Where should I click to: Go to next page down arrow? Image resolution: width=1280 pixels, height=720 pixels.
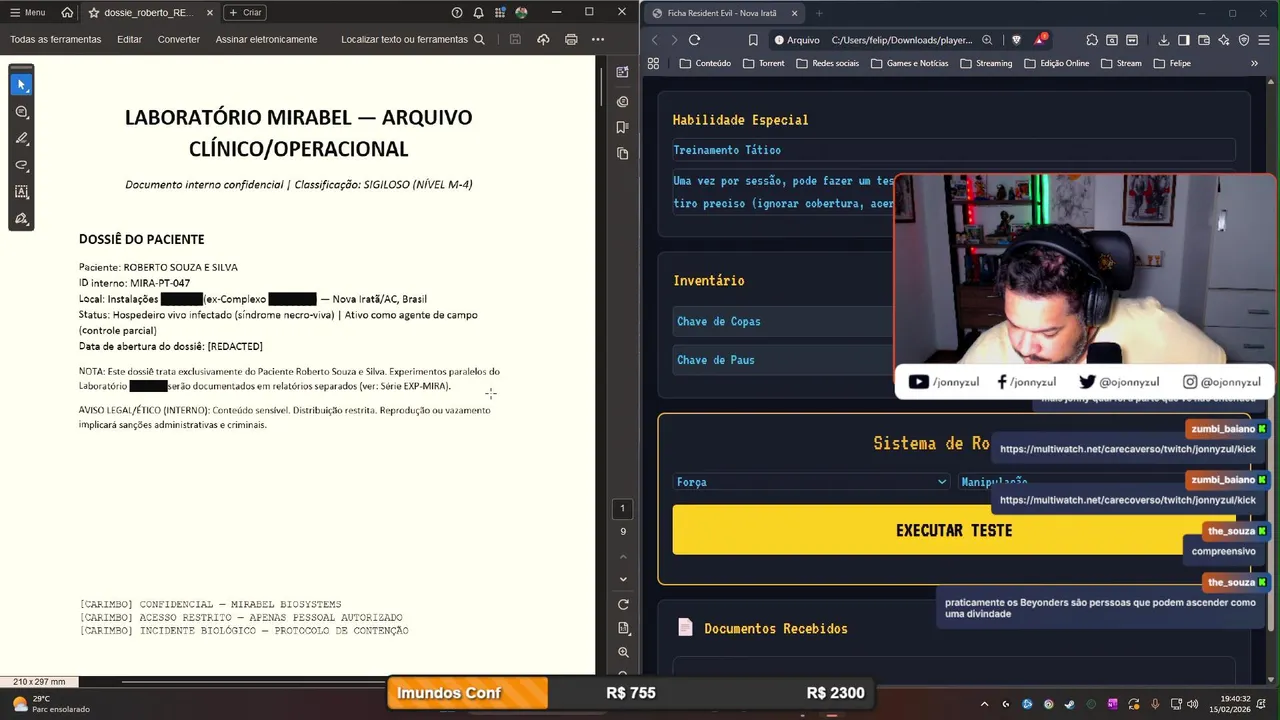pyautogui.click(x=623, y=579)
